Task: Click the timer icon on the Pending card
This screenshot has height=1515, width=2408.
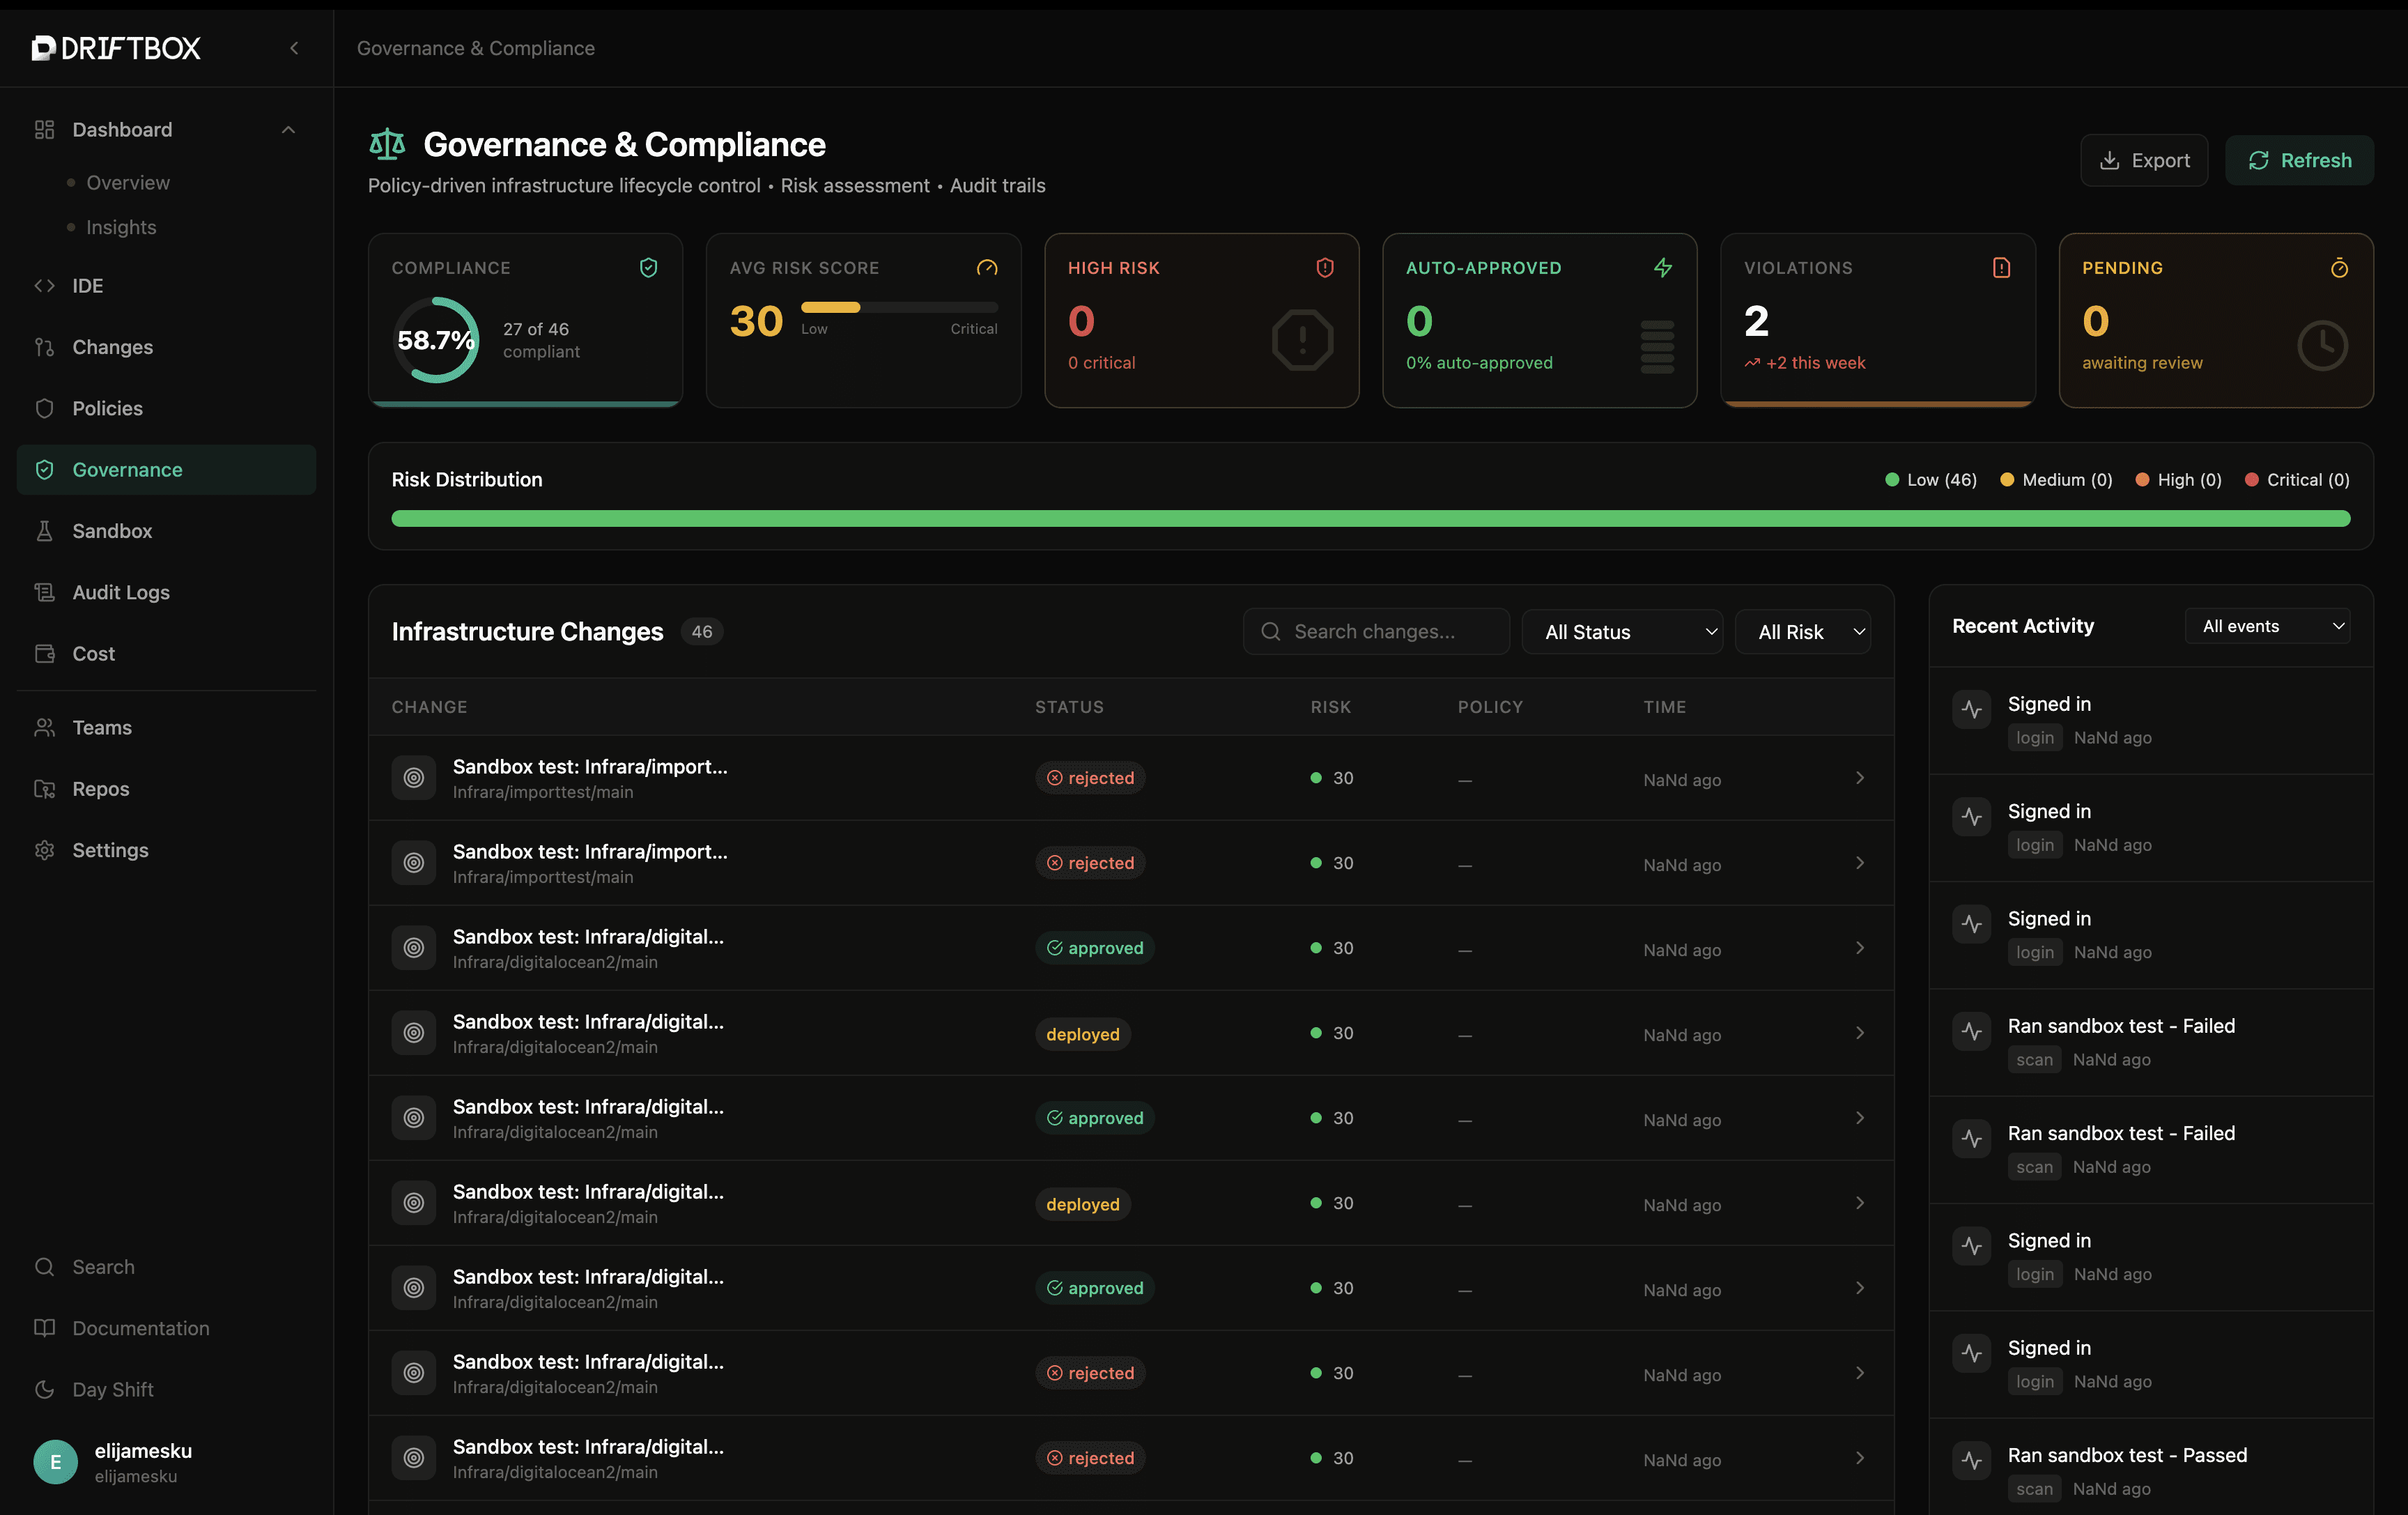Action: coord(2338,267)
